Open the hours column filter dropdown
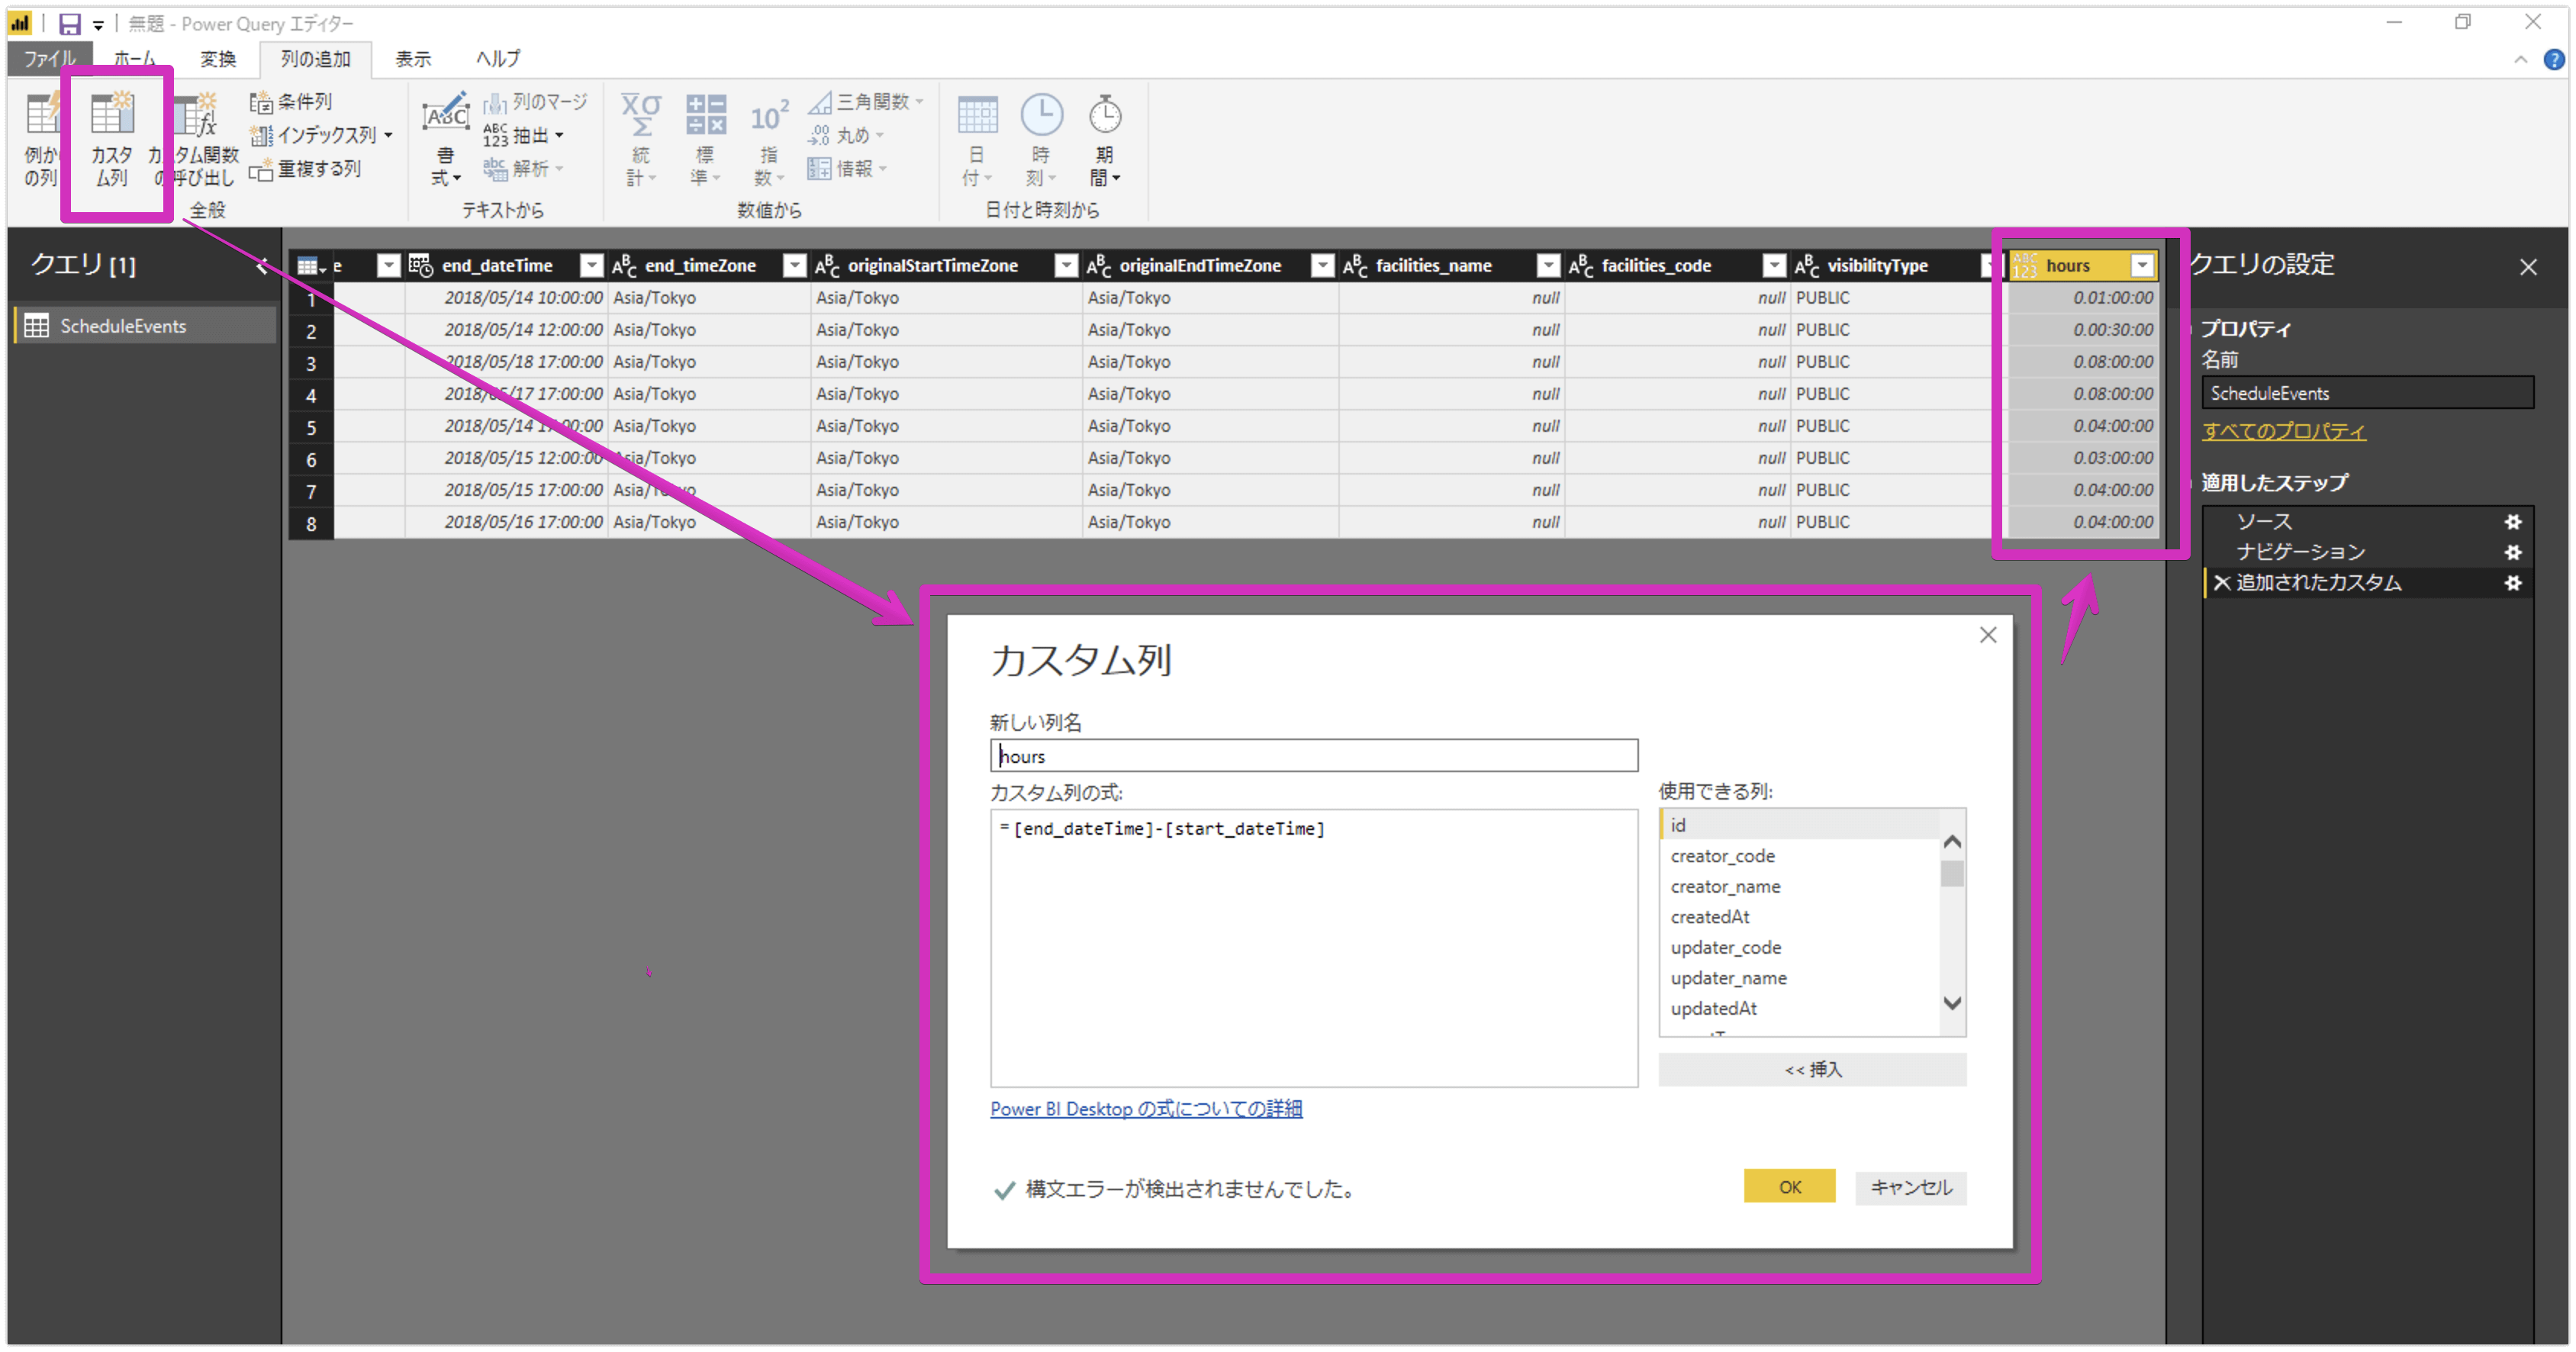The width and height of the screenshot is (2576, 1352). (x=2142, y=266)
